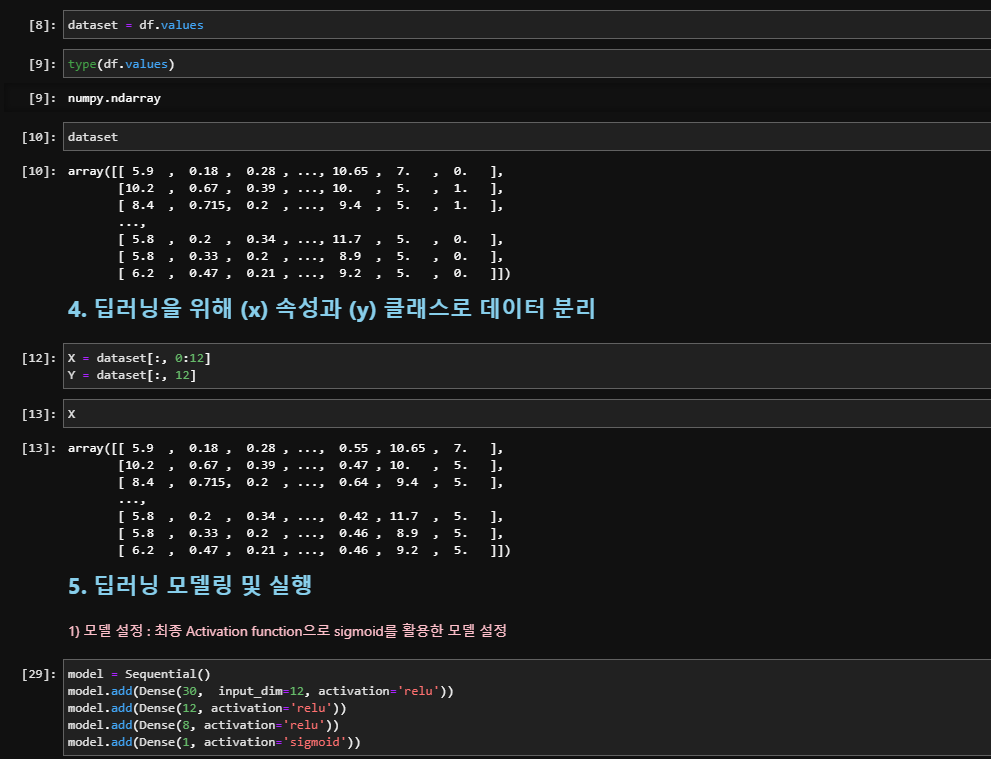Click dataset output row containing '11.7 , 5. , 0.'

[310, 239]
